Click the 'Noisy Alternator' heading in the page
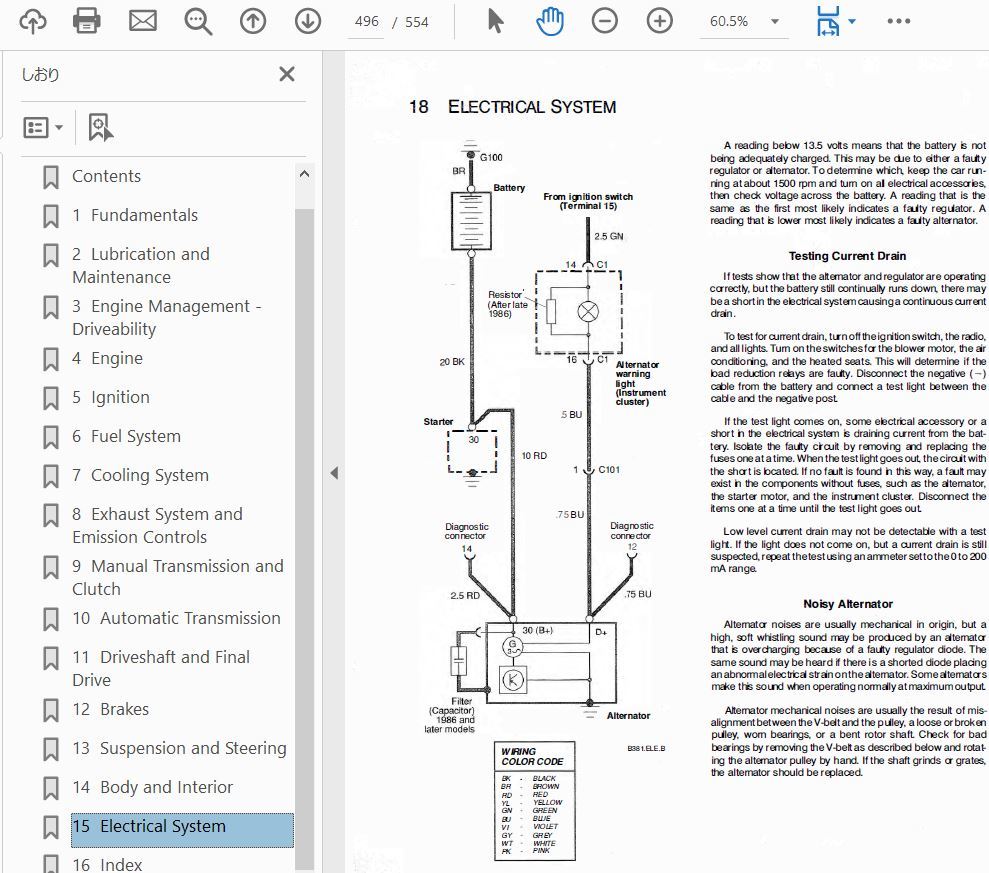This screenshot has height=873, width=989. [848, 604]
